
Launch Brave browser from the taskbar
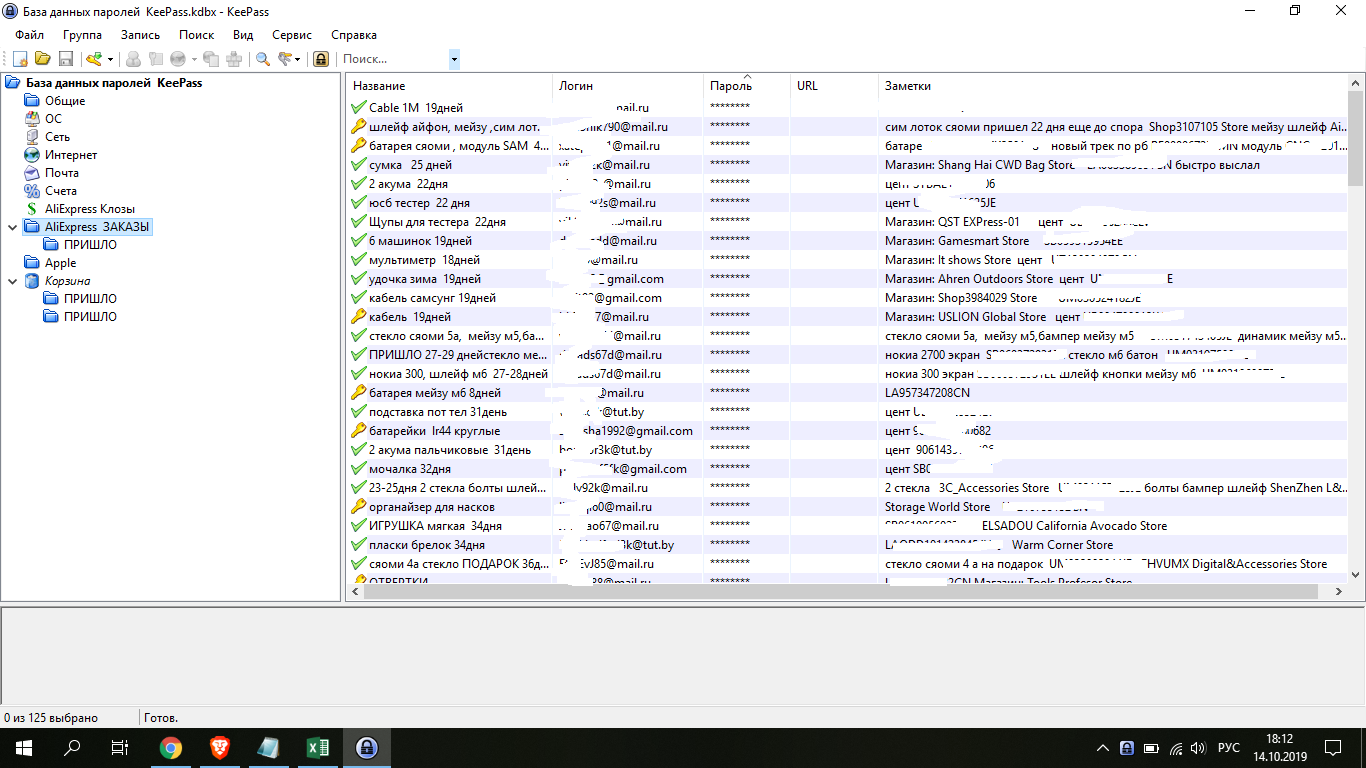tap(220, 747)
